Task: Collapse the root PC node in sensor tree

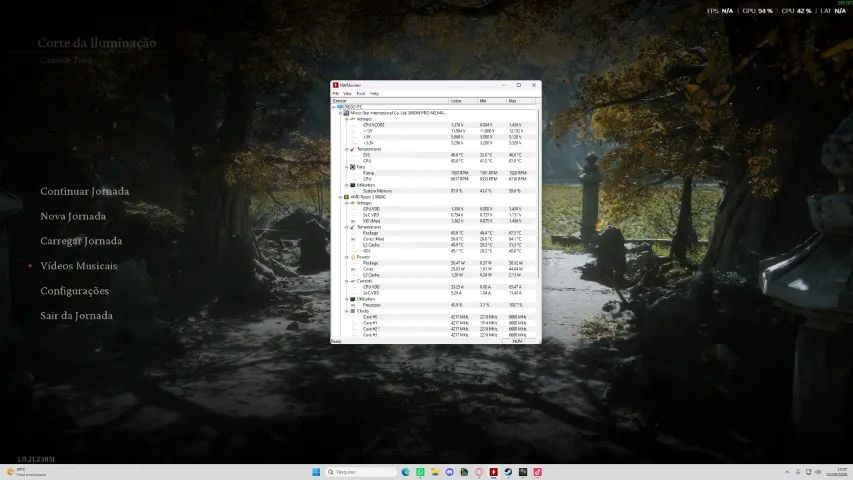Action: click(335, 107)
